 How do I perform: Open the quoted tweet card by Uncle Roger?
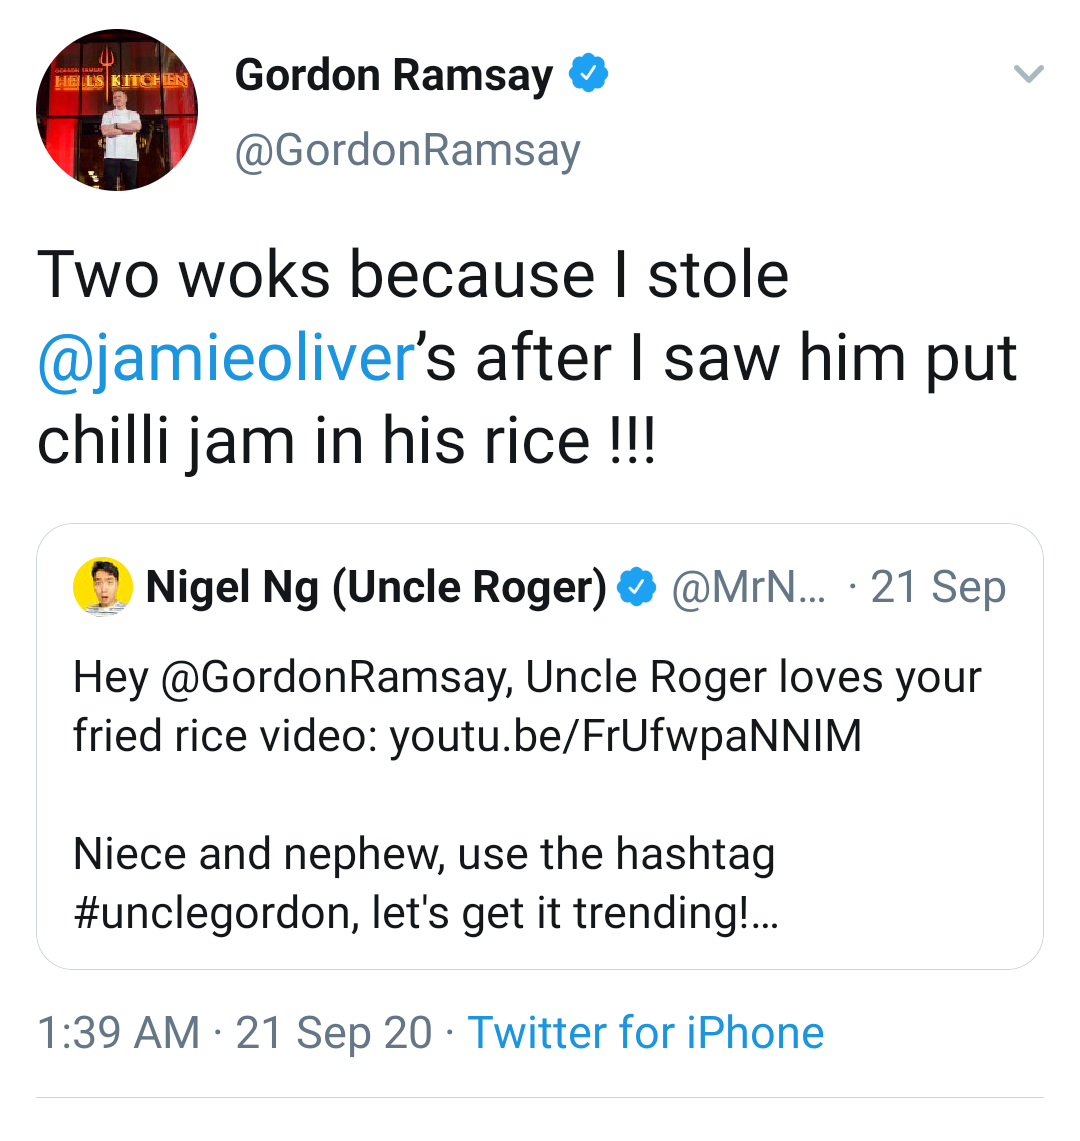tap(540, 746)
